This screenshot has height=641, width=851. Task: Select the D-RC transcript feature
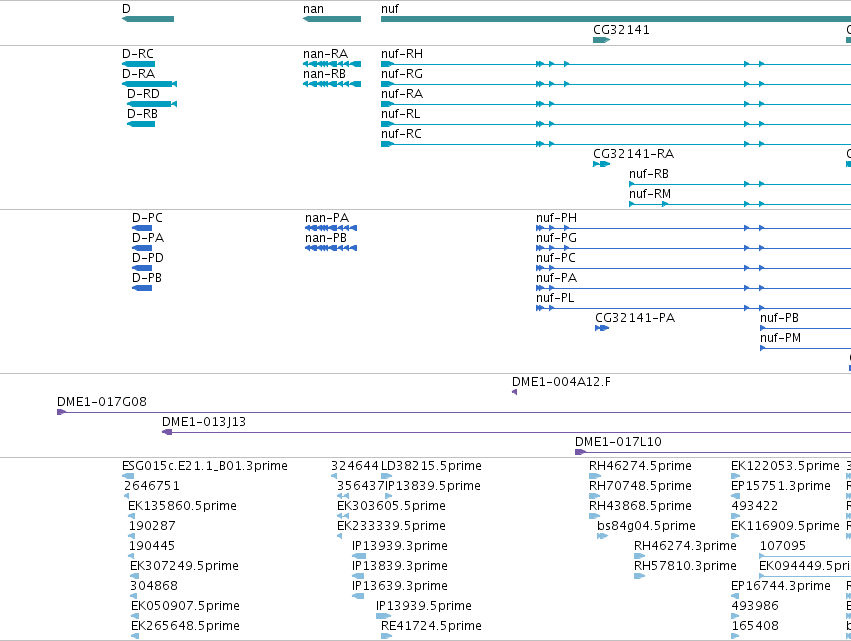pyautogui.click(x=138, y=64)
